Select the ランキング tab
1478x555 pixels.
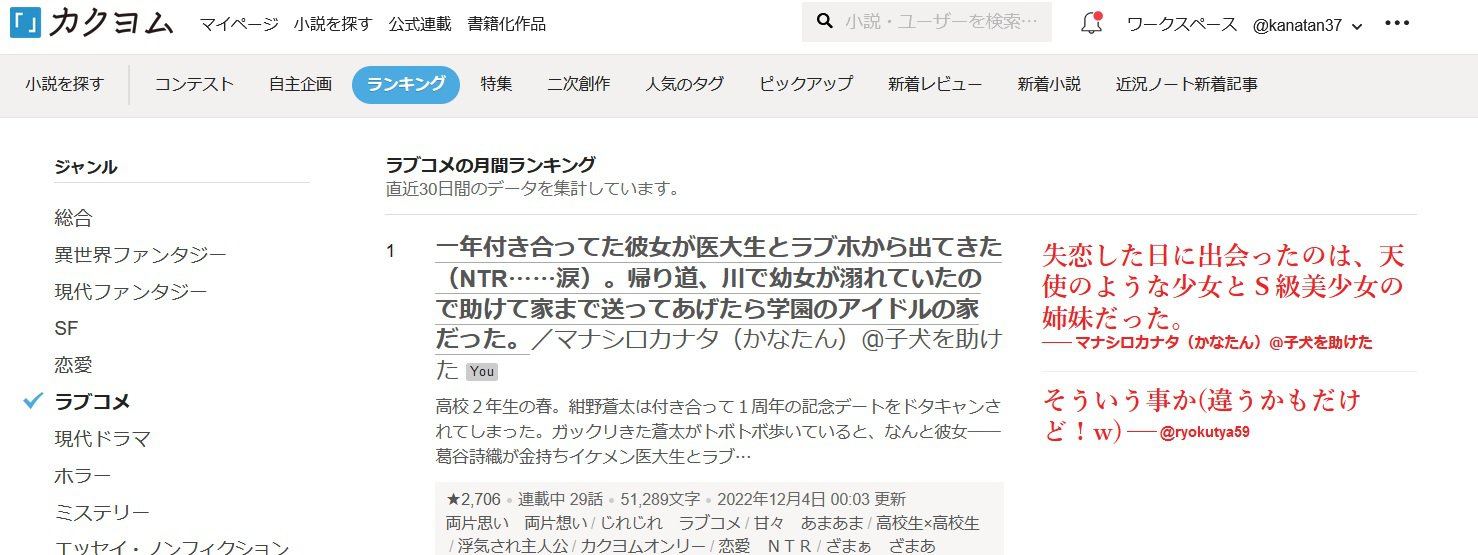pos(406,84)
